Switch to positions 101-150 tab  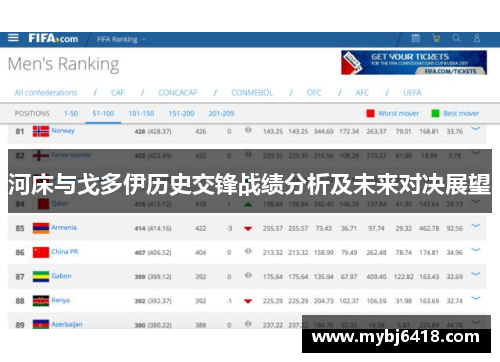tap(141, 113)
